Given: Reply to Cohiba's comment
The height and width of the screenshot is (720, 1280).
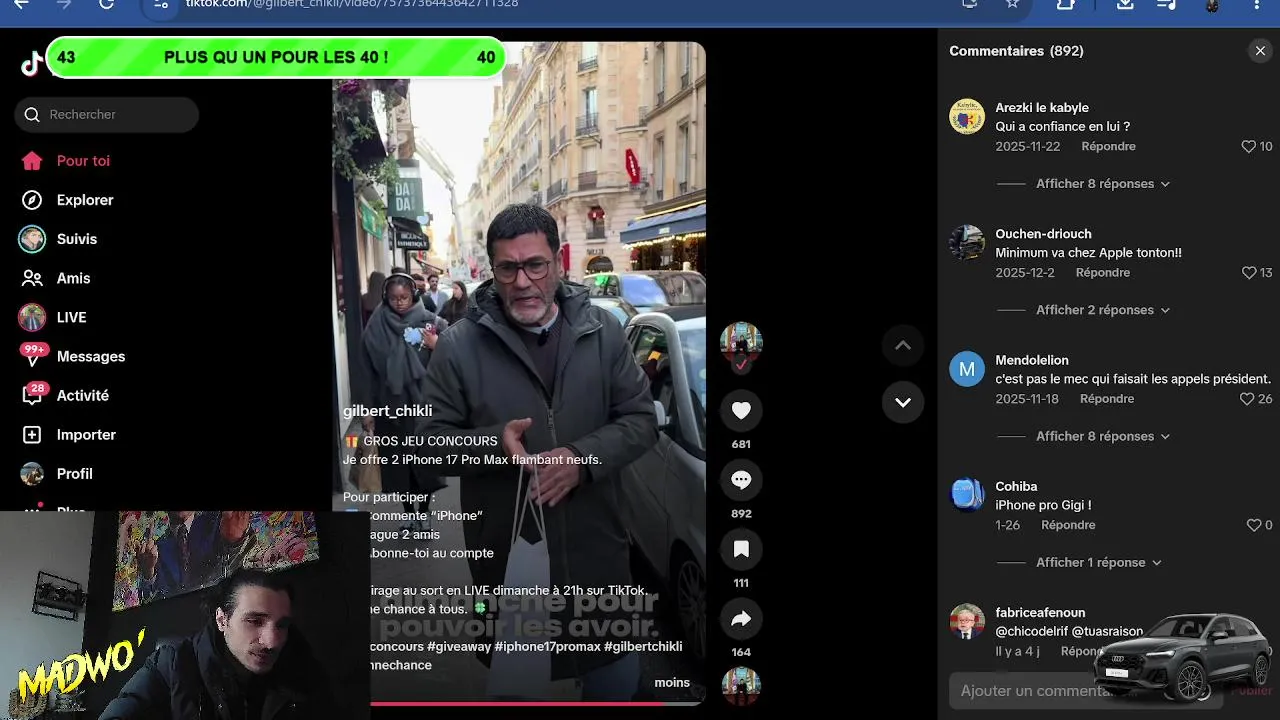Looking at the screenshot, I should pyautogui.click(x=1068, y=525).
